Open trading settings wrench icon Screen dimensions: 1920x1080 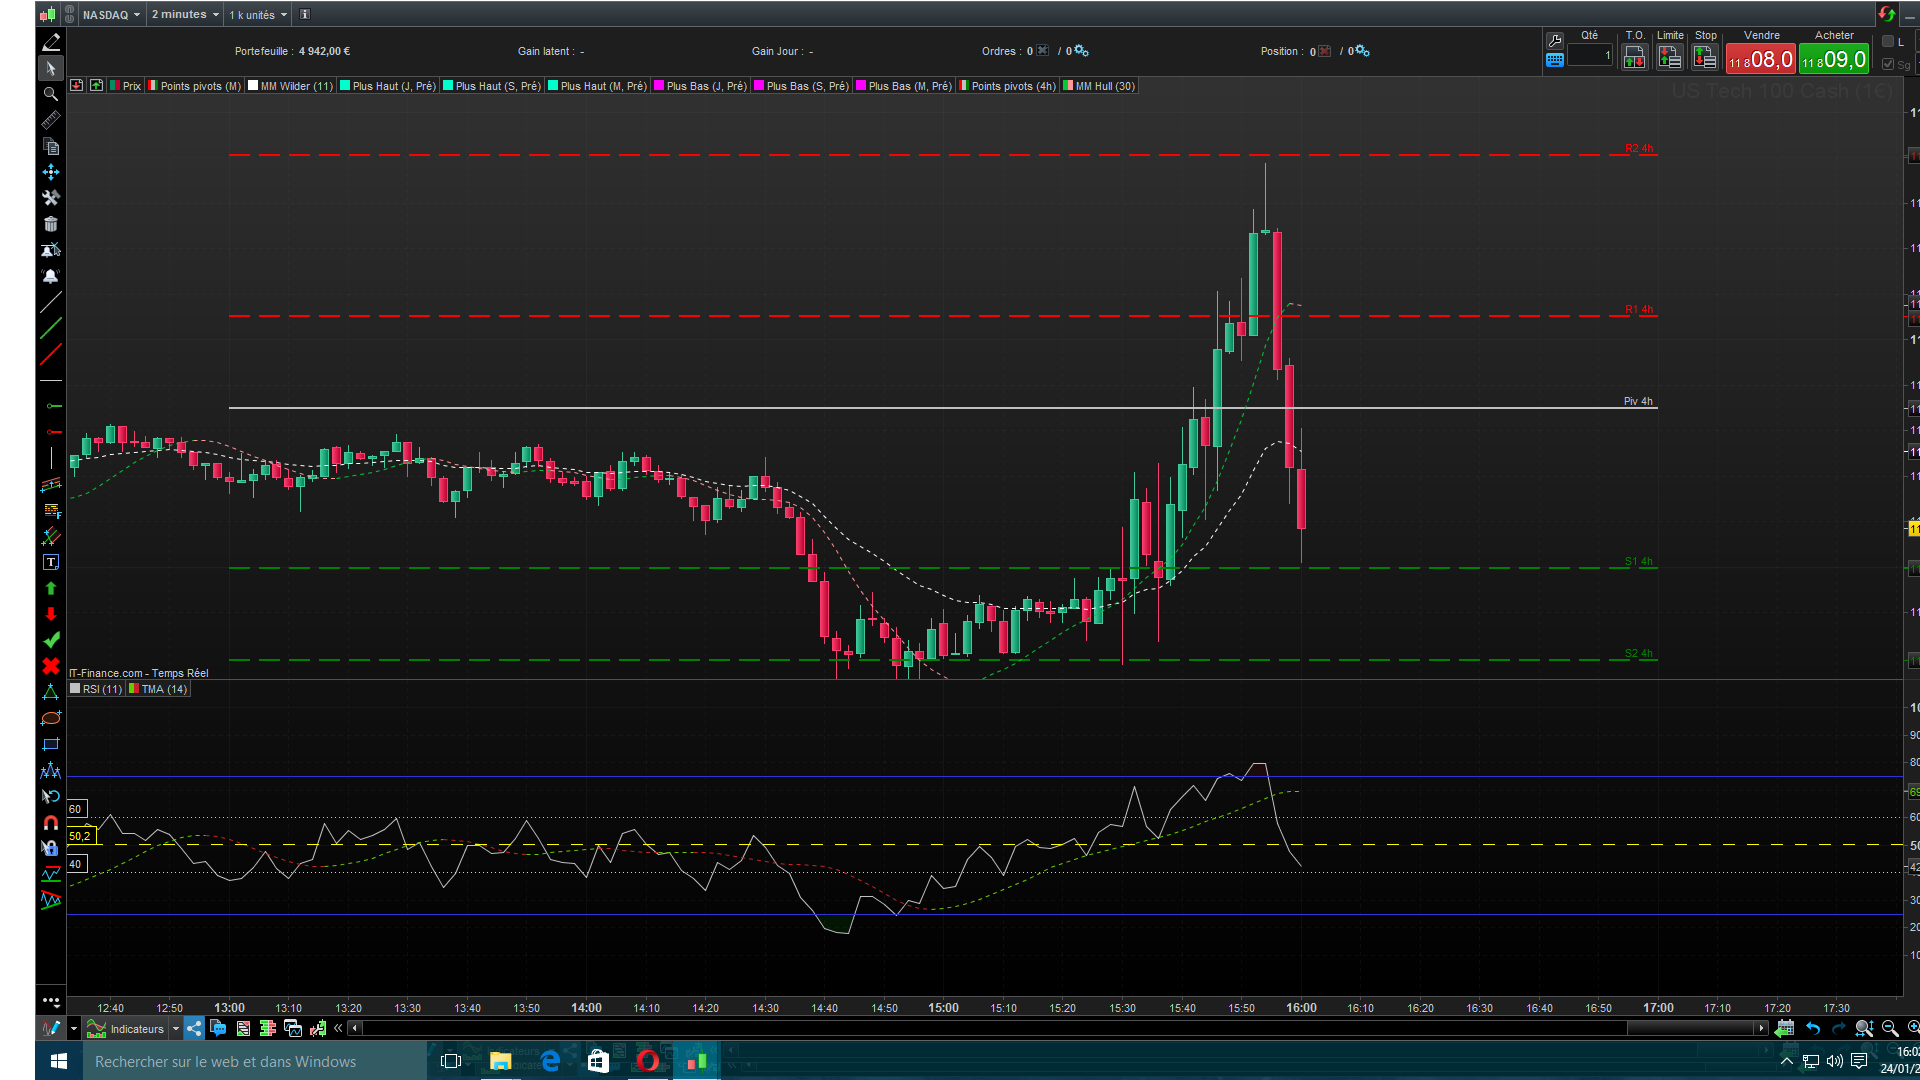click(x=1555, y=41)
